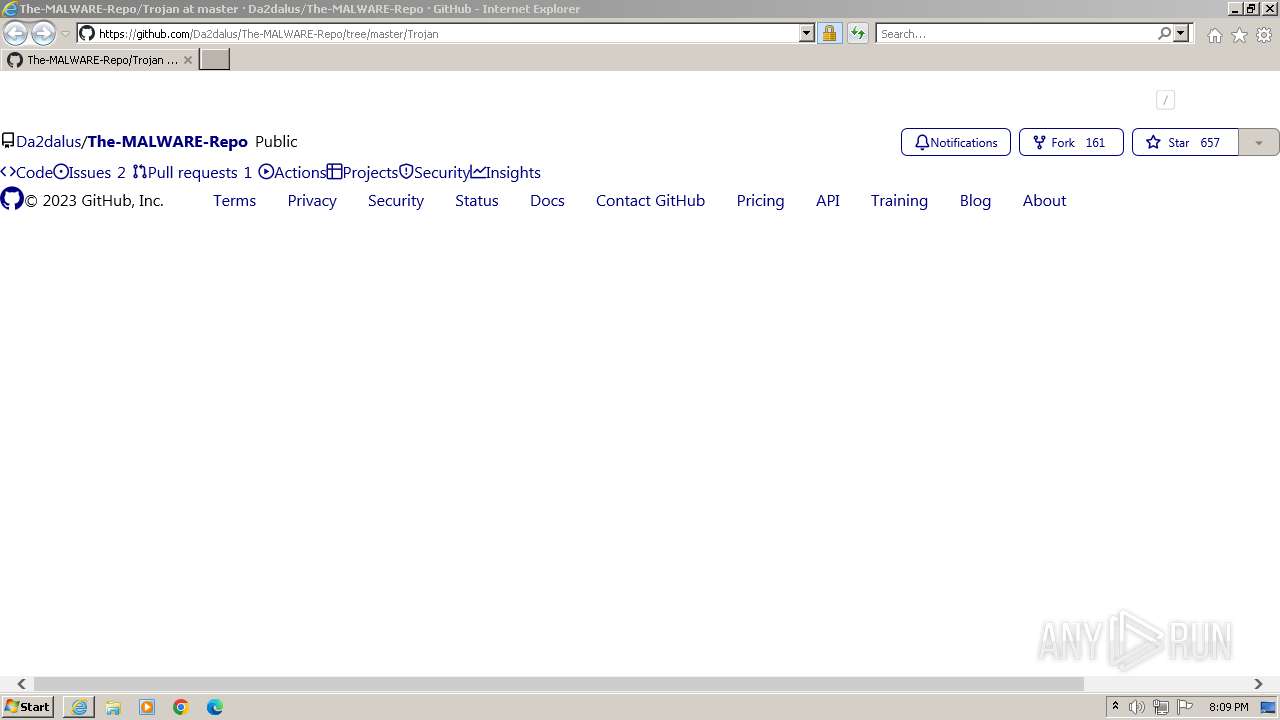Screen dimensions: 1280x720
Task: Click the magnifier search icon
Action: click(1164, 33)
